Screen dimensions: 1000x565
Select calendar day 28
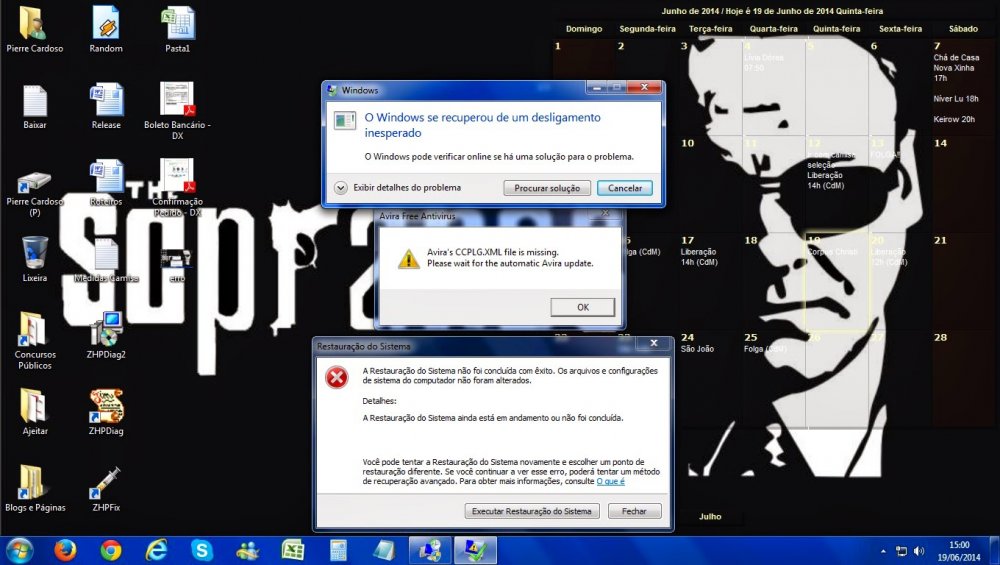tap(963, 378)
